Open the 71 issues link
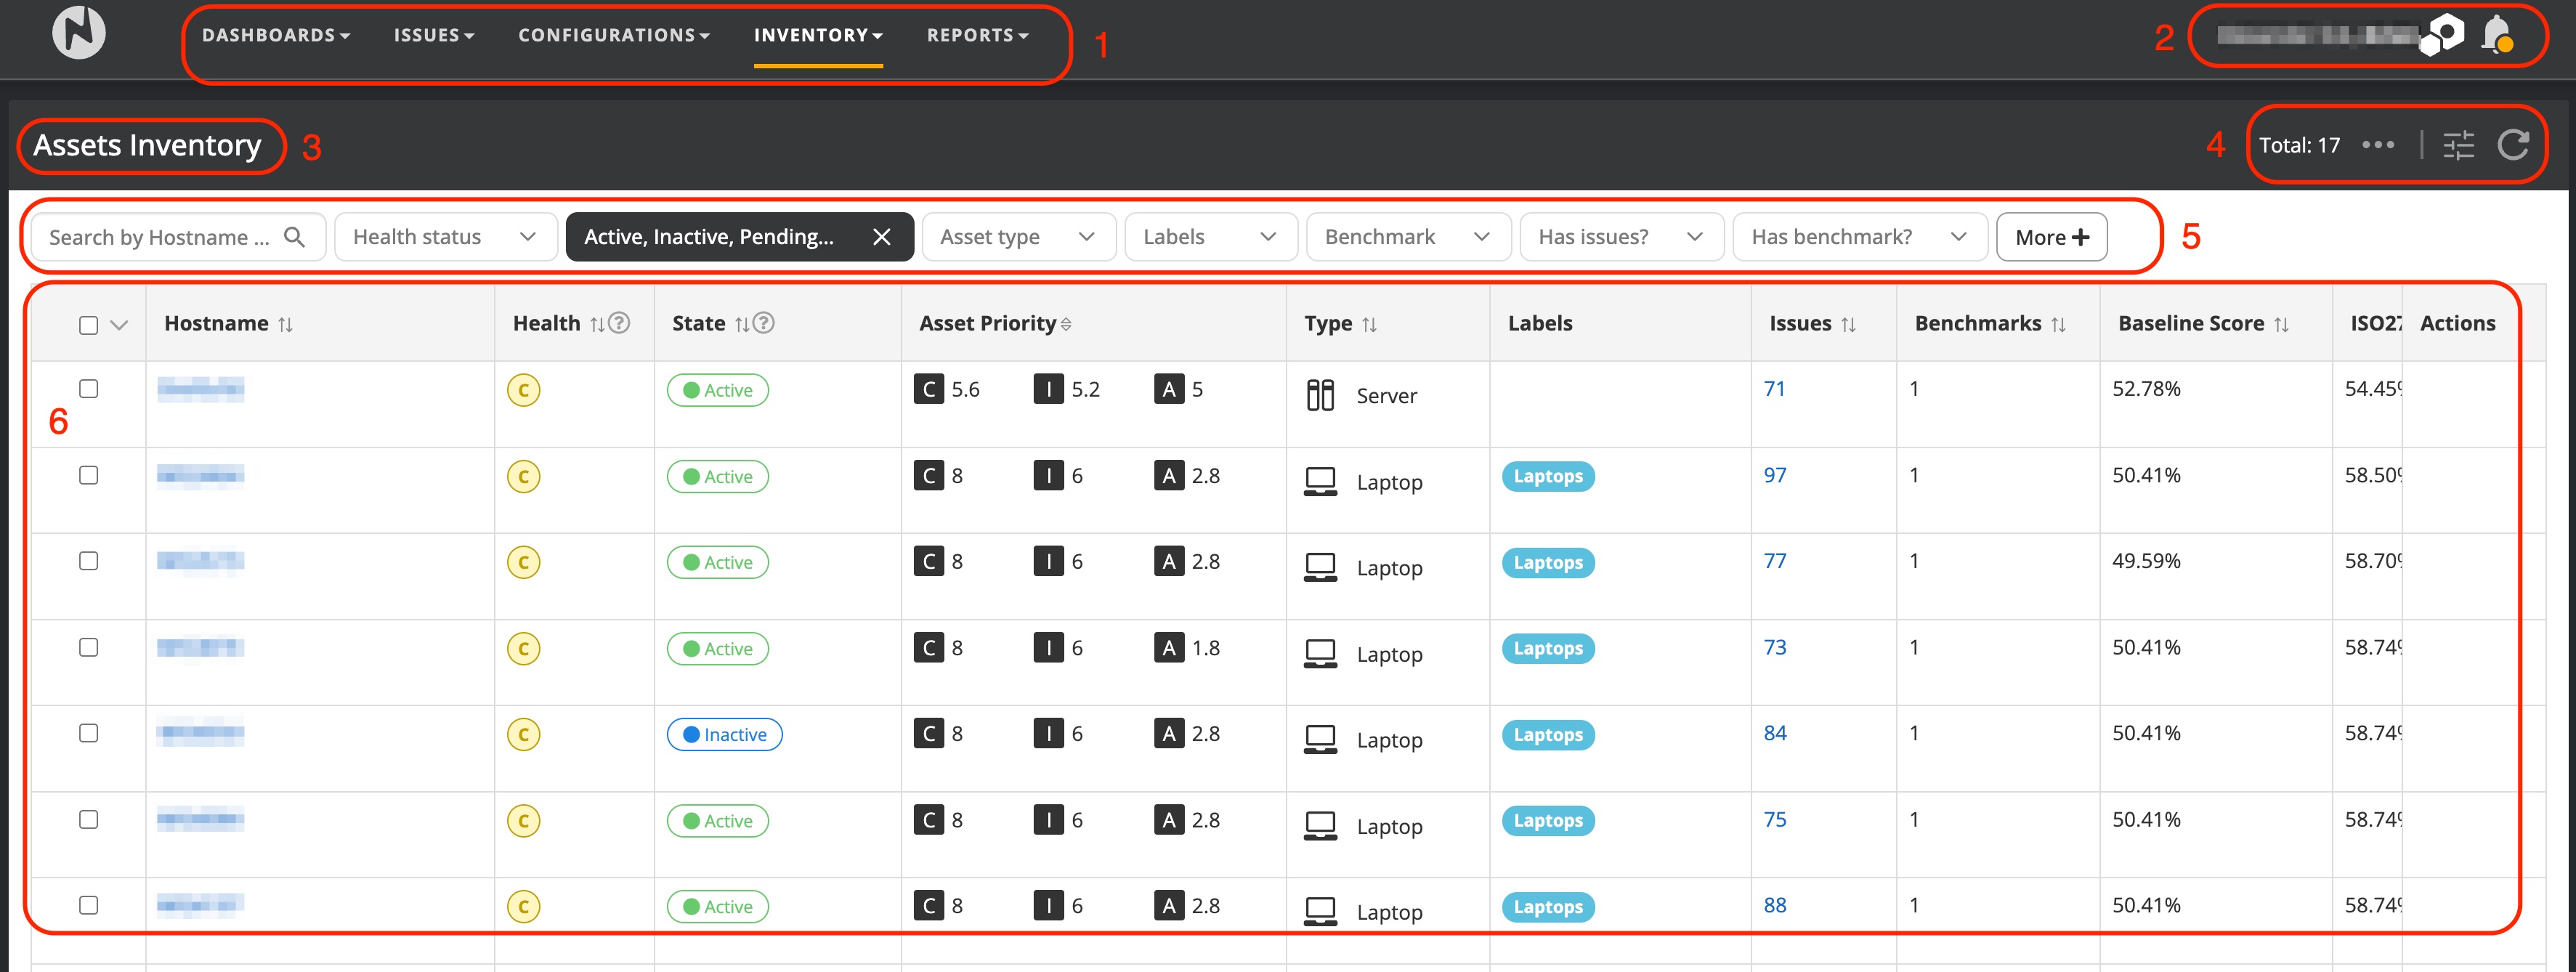This screenshot has height=972, width=2576. 1774,389
